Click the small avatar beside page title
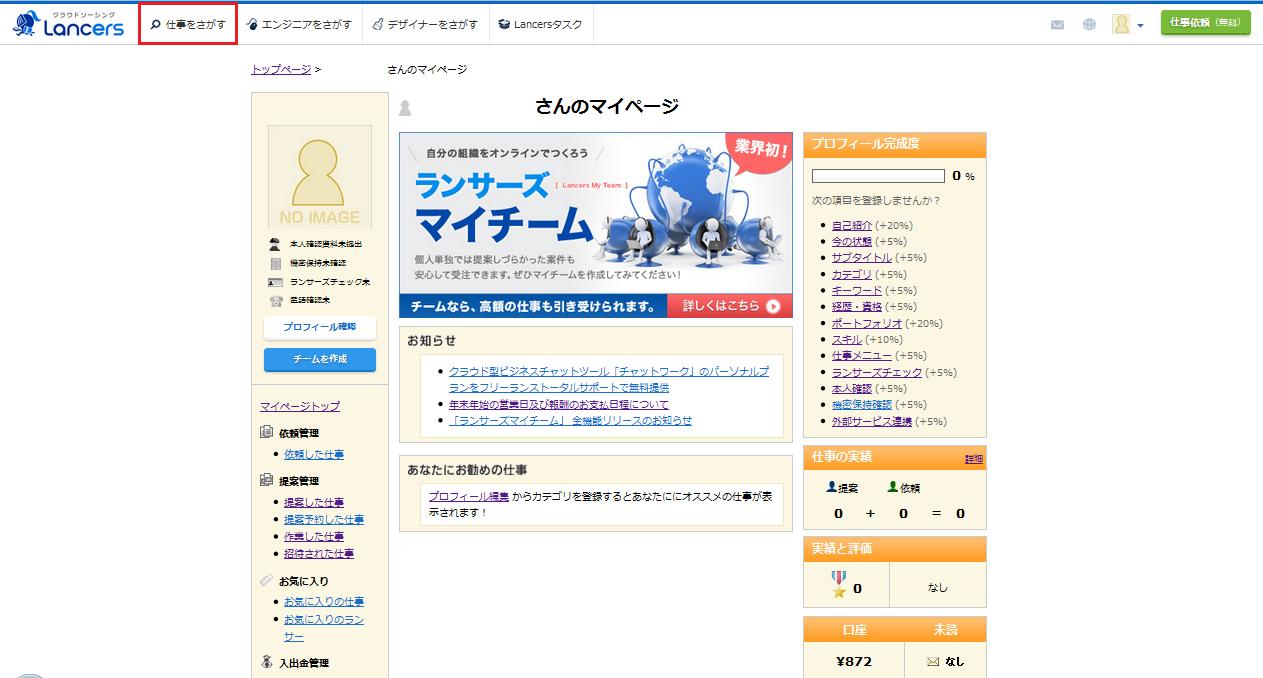 click(405, 108)
